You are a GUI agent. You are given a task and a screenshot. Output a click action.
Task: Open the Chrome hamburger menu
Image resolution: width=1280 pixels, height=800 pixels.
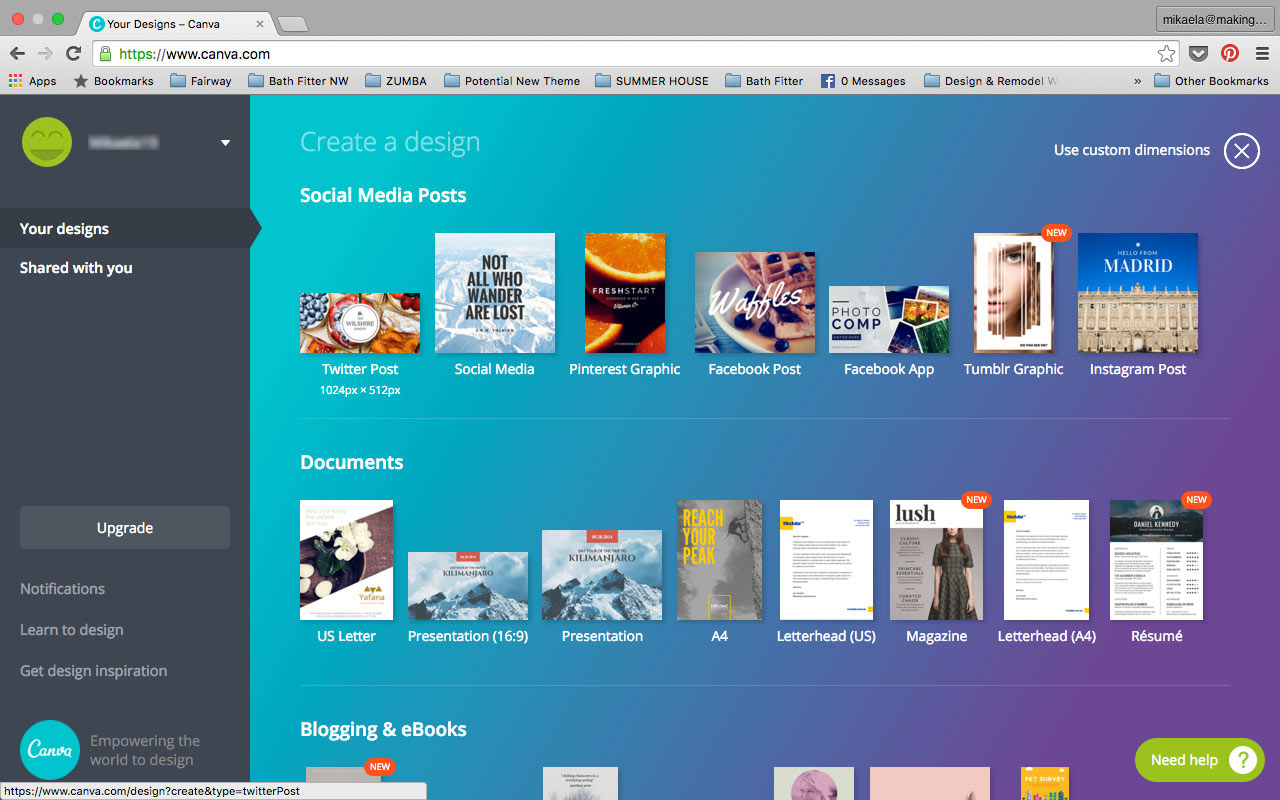tap(1262, 54)
